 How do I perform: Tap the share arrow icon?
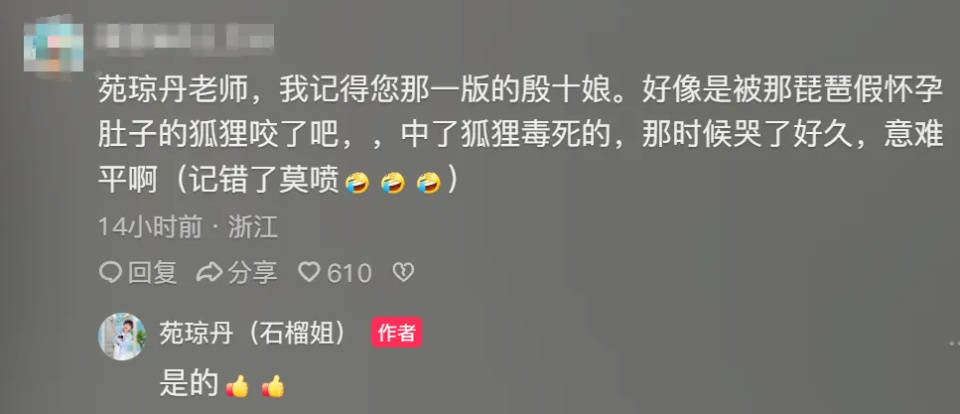[209, 272]
